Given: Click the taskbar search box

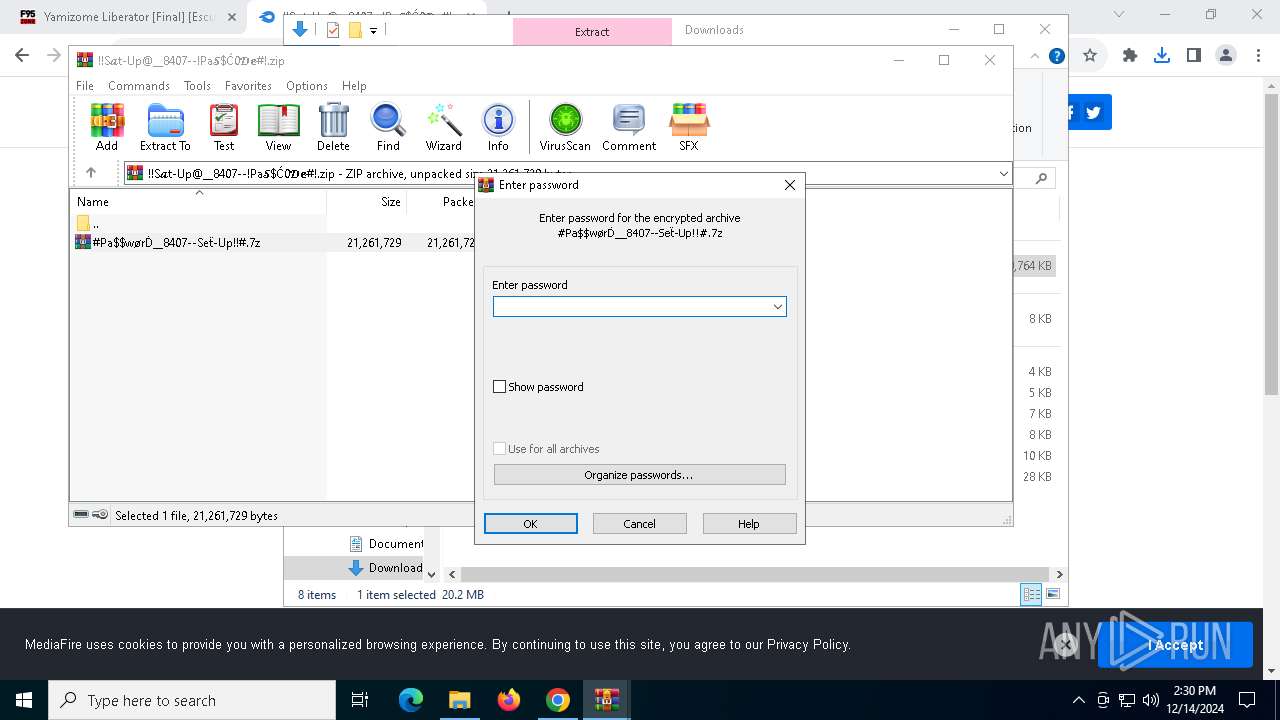Looking at the screenshot, I should click(192, 700).
